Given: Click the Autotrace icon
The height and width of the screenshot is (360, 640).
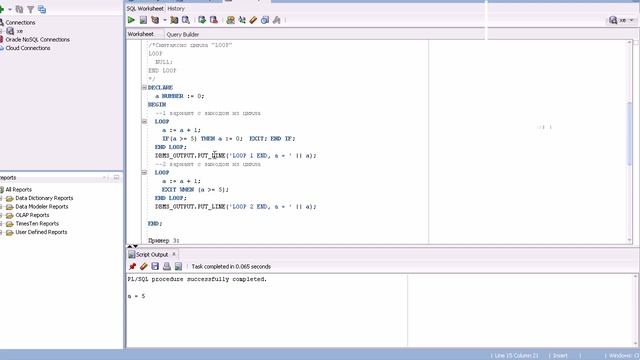Looking at the screenshot, I should 174,20.
